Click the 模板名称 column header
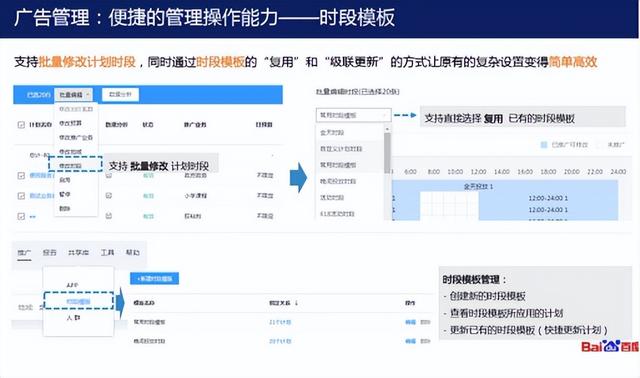Image resolution: width=640 pixels, height=378 pixels. click(x=144, y=303)
